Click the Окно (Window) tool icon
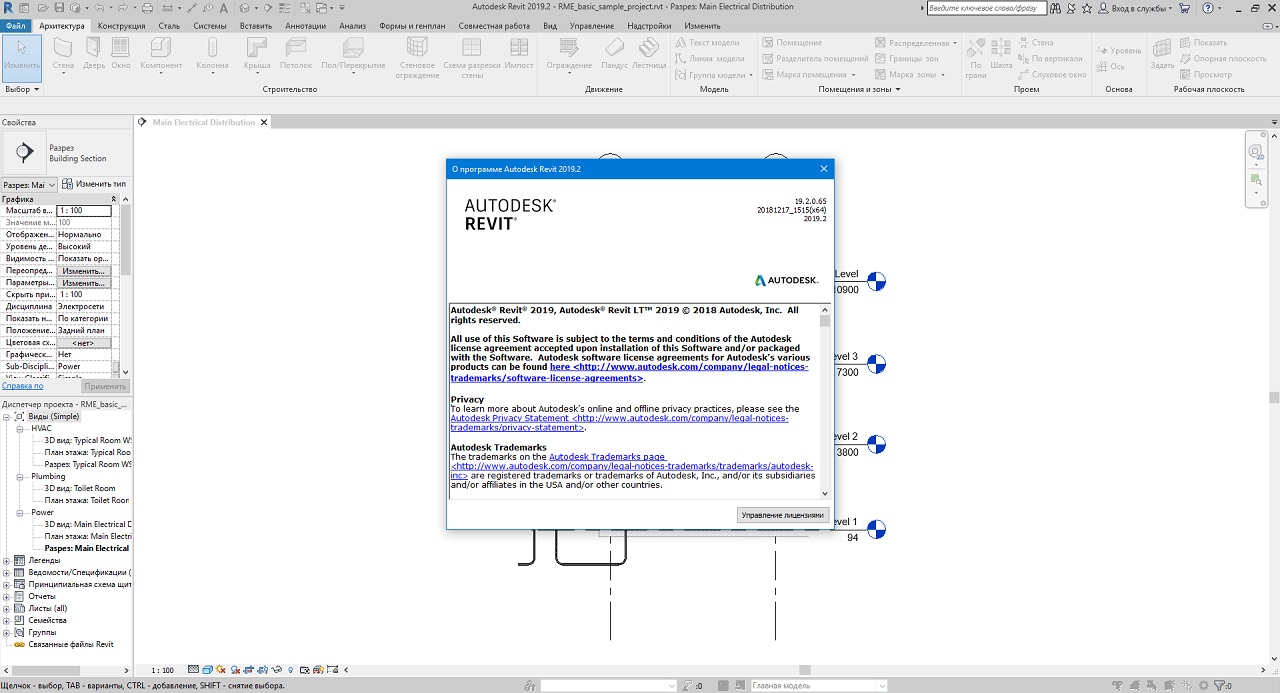The width and height of the screenshot is (1280, 693). point(121,49)
